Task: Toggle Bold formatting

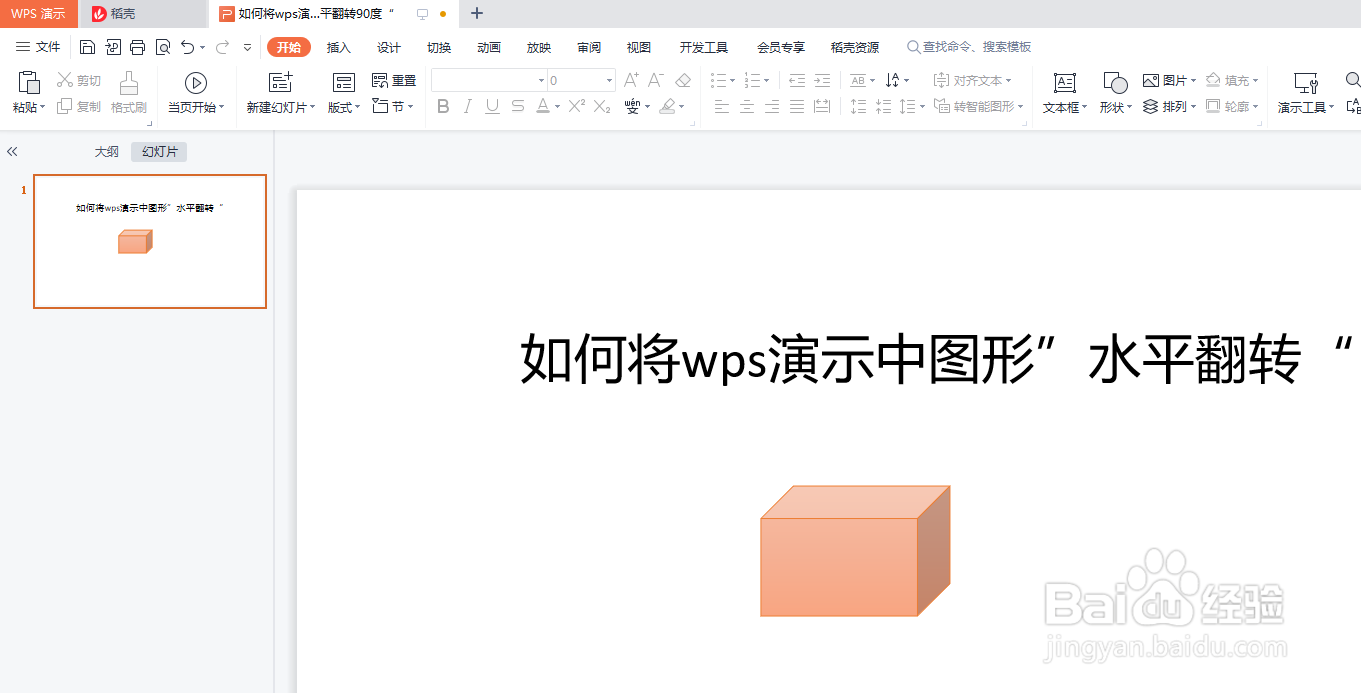Action: tap(443, 106)
